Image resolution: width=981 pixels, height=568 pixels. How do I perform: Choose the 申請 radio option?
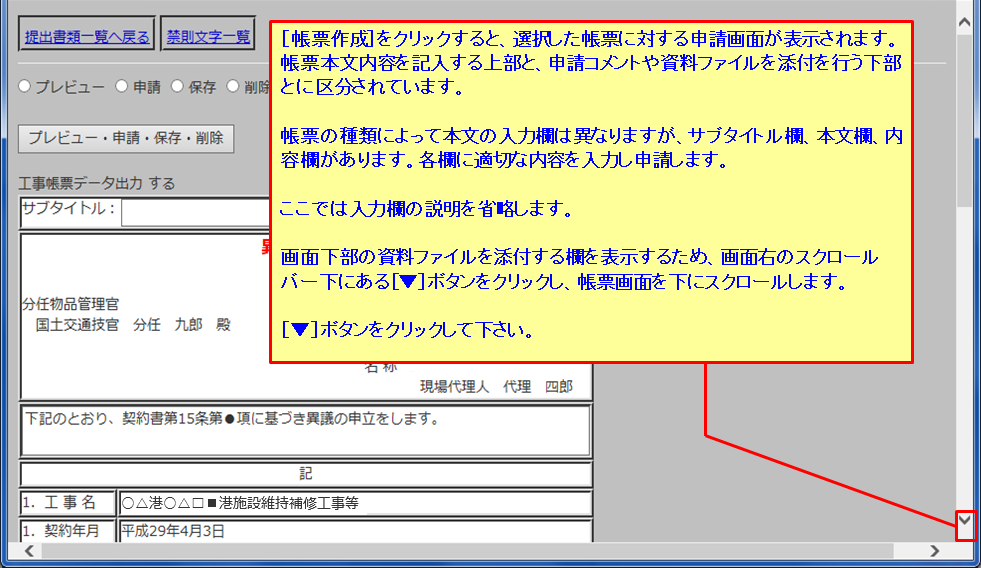coord(122,87)
